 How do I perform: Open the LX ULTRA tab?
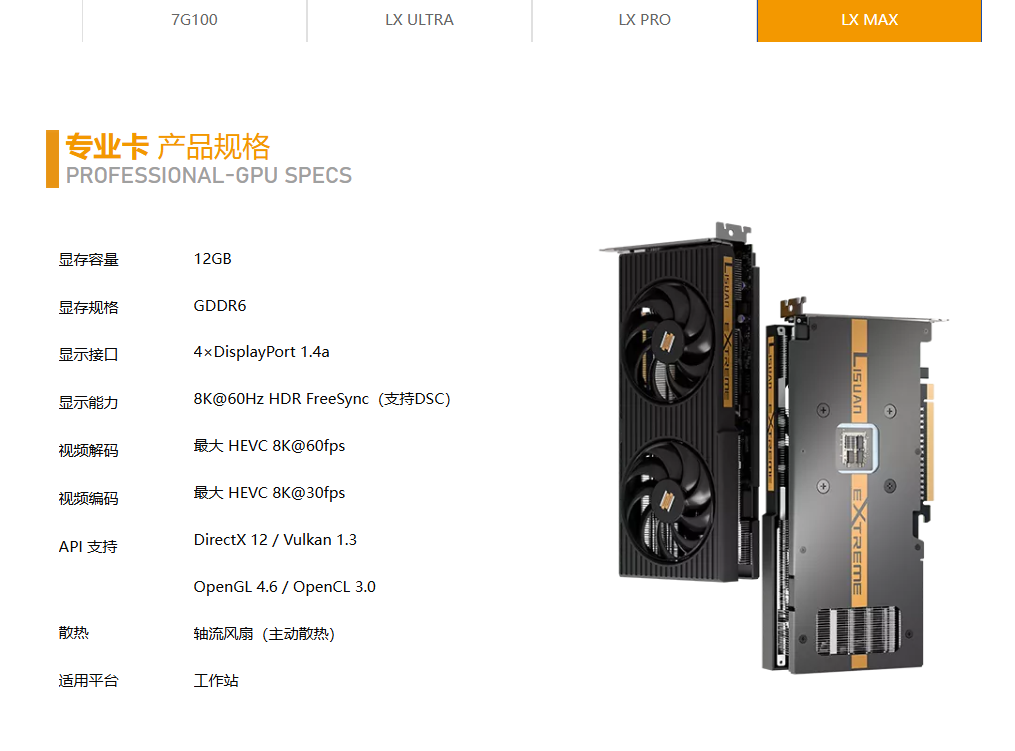coord(419,20)
